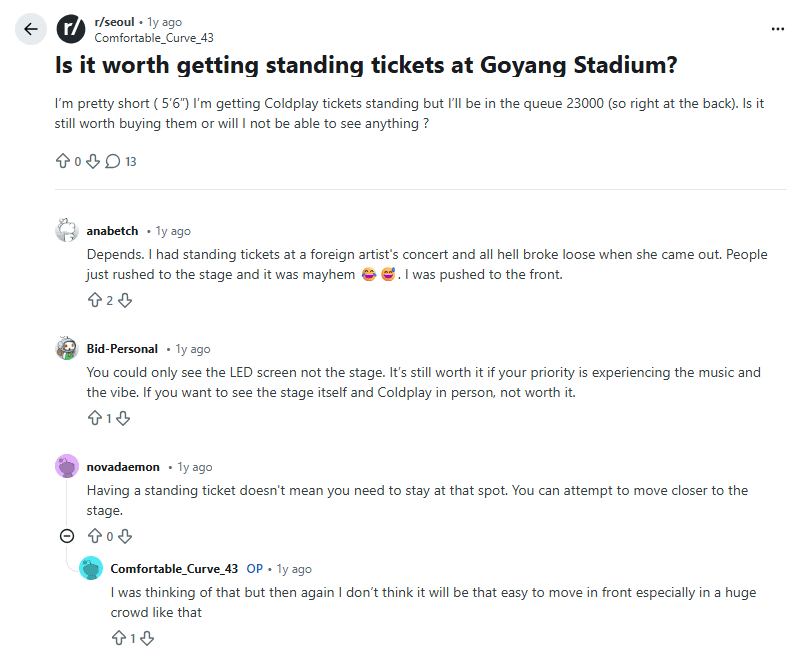Open Bid-Personal's profile
800x659 pixels.
pyautogui.click(x=121, y=348)
